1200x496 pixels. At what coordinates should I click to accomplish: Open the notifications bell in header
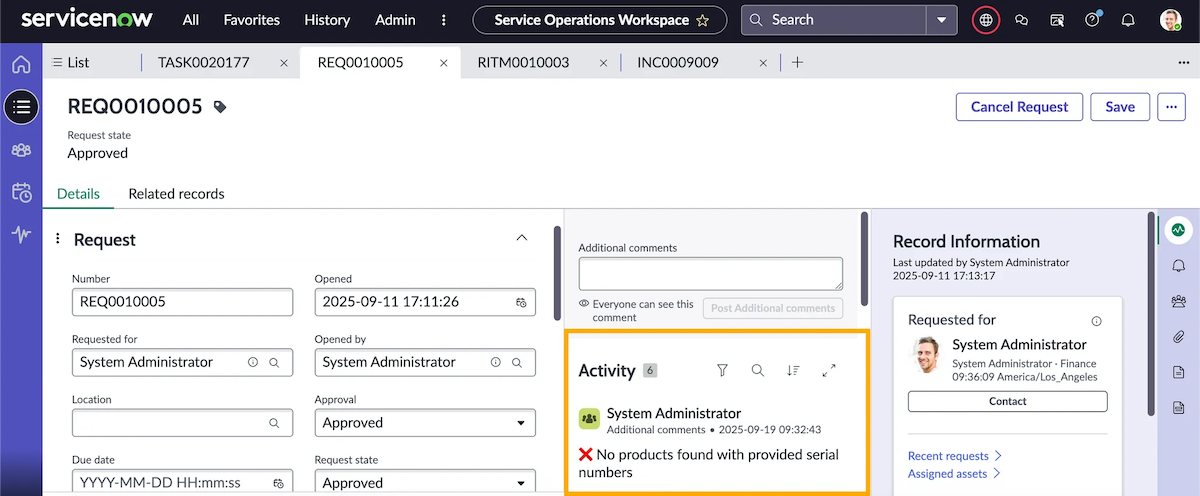1128,20
